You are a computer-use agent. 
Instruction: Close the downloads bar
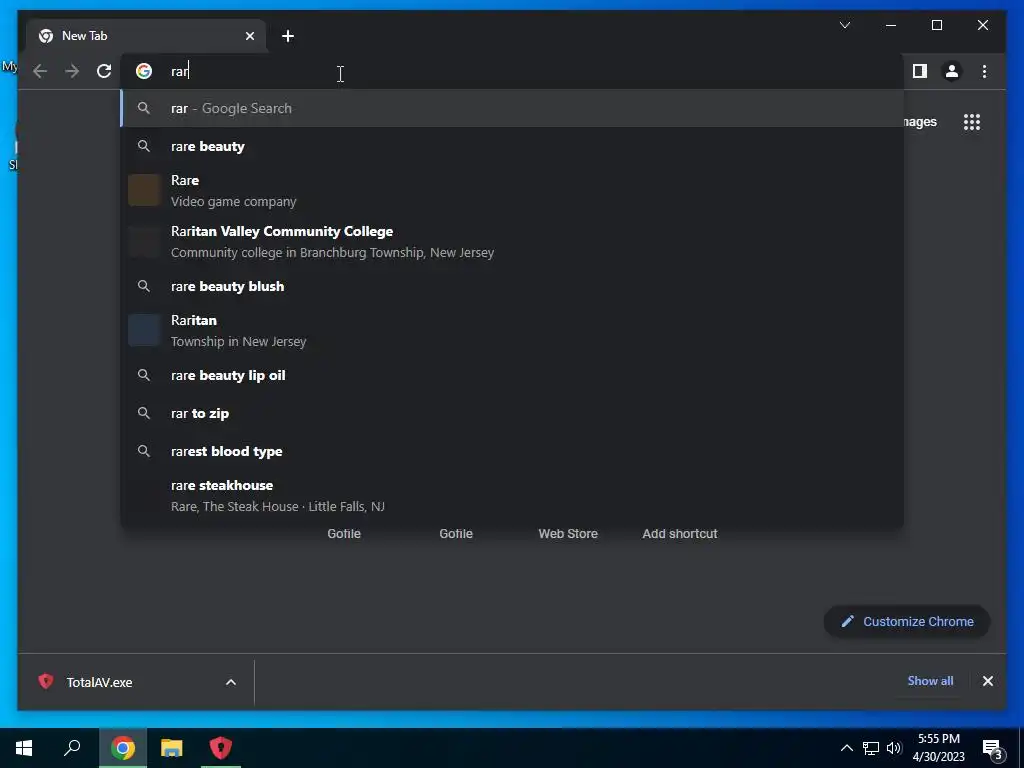[x=987, y=681]
